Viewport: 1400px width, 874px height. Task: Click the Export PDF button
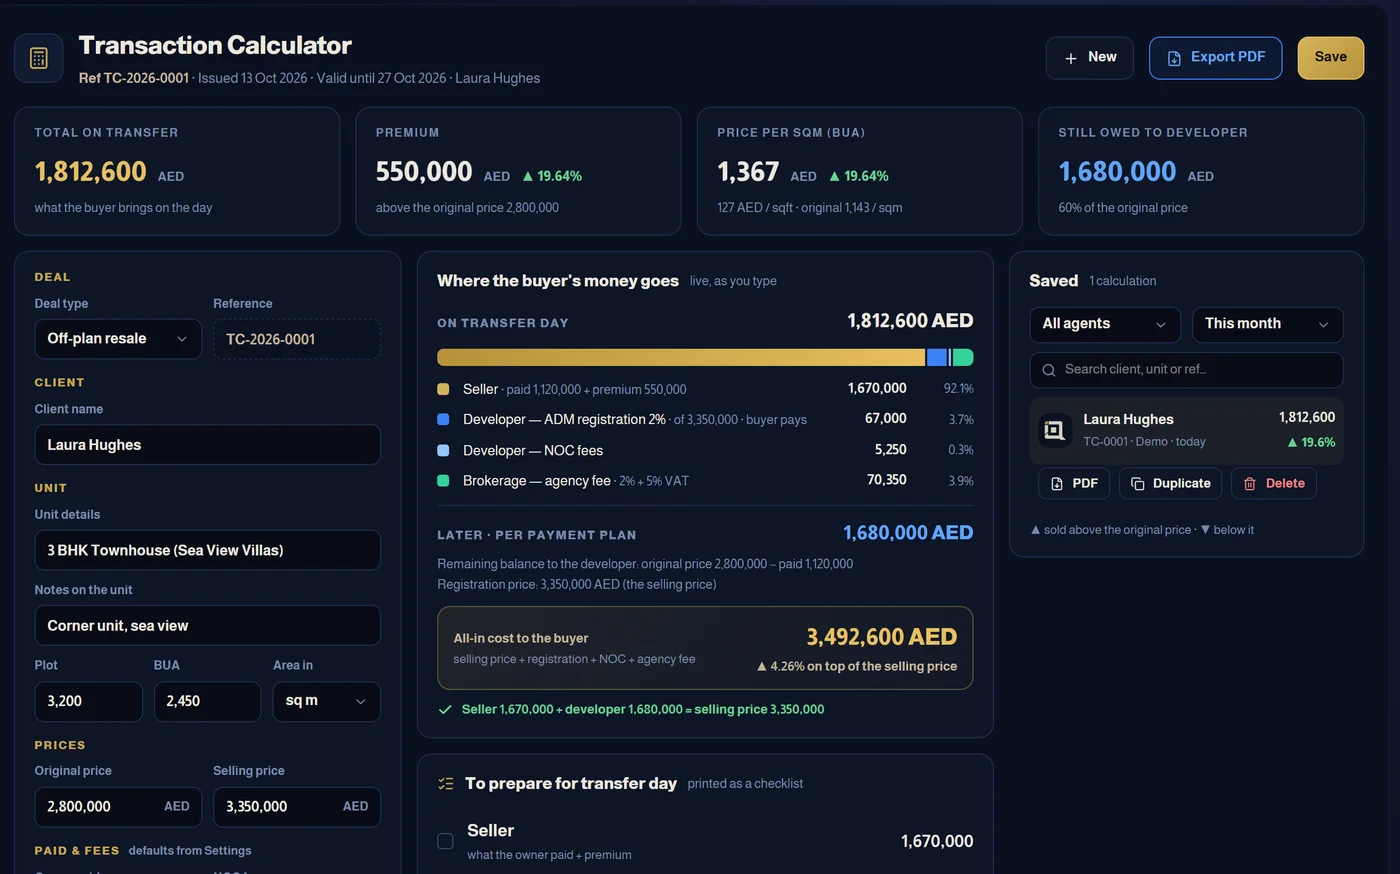(x=1215, y=58)
